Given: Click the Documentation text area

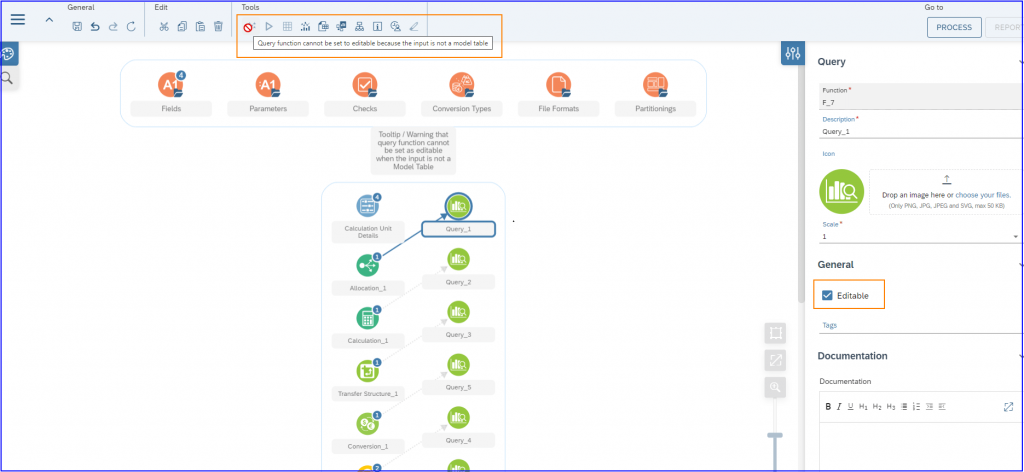Looking at the screenshot, I should (921, 446).
